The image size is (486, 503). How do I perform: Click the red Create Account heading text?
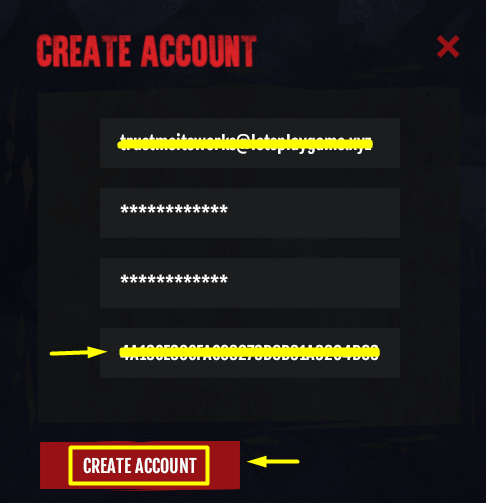click(x=146, y=51)
